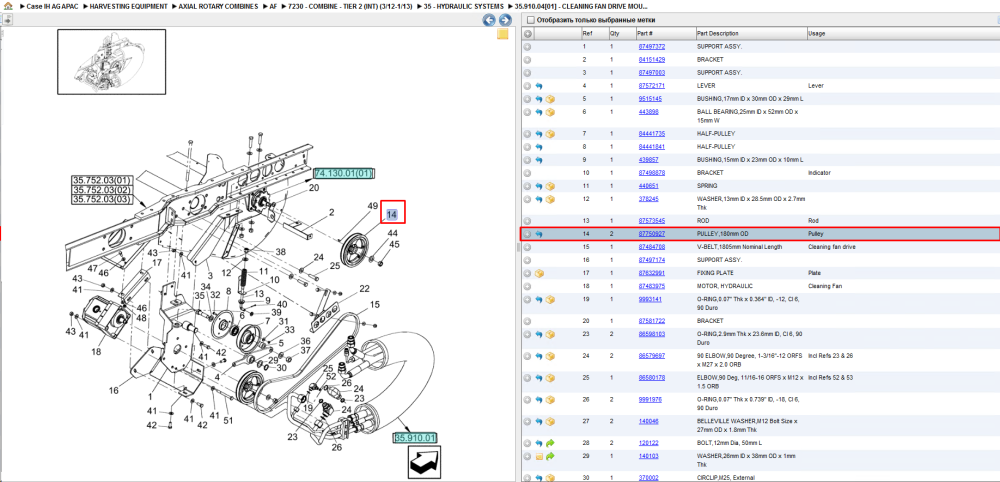
Task: Toggle selection circle for ref 1 SUPPORT ASSY.
Action: click(x=527, y=47)
